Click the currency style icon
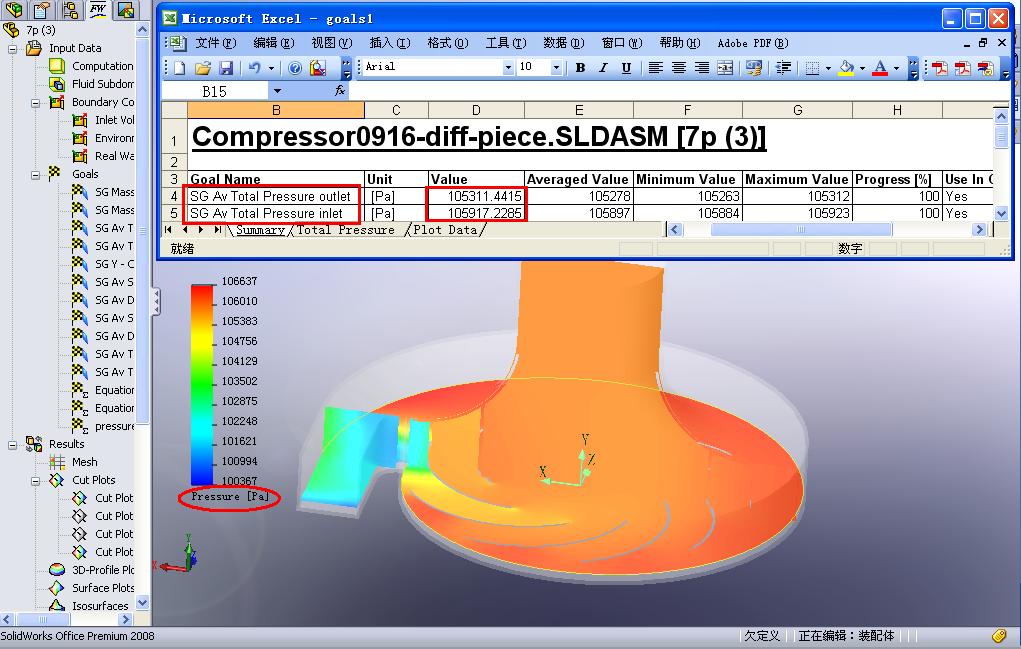 pos(754,68)
